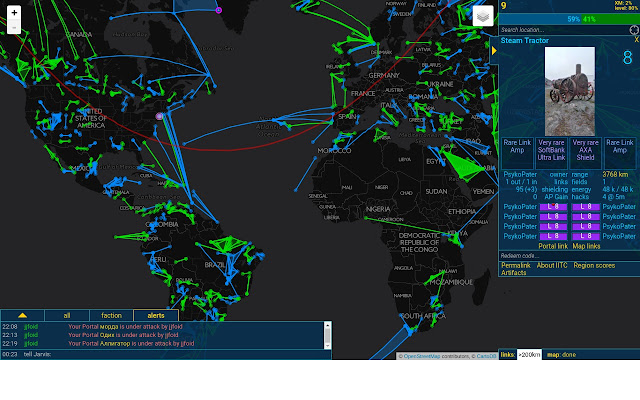
Task: Collapse the sidebar with yellow arrow
Action: (494, 51)
